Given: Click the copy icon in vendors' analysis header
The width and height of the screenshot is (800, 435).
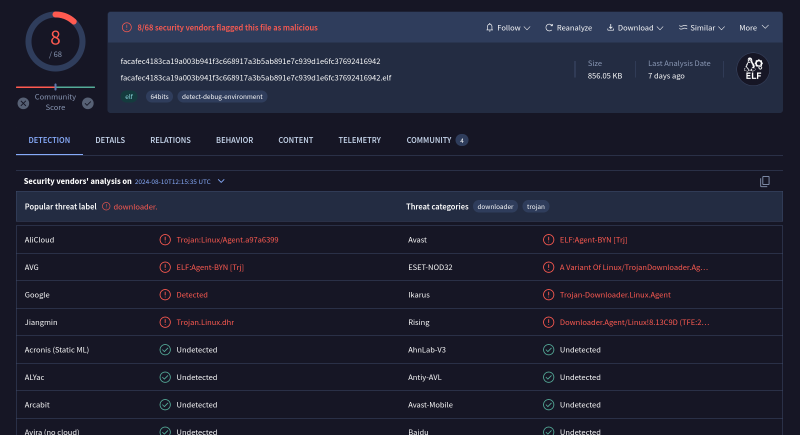Looking at the screenshot, I should pos(765,181).
